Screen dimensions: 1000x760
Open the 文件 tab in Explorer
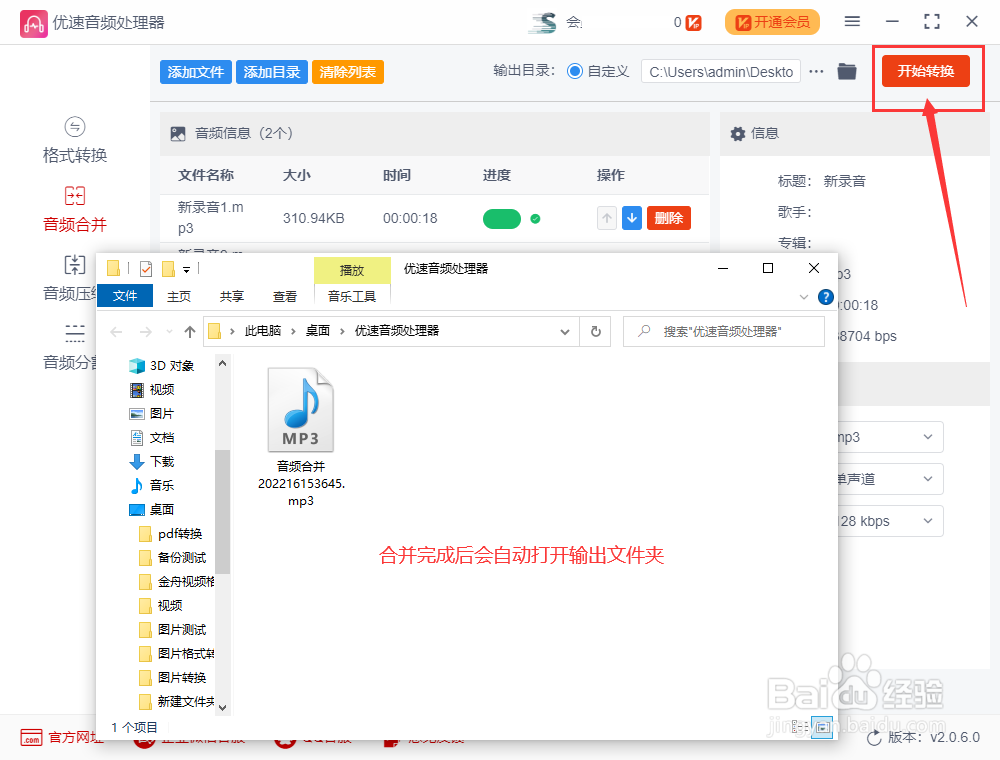[125, 296]
